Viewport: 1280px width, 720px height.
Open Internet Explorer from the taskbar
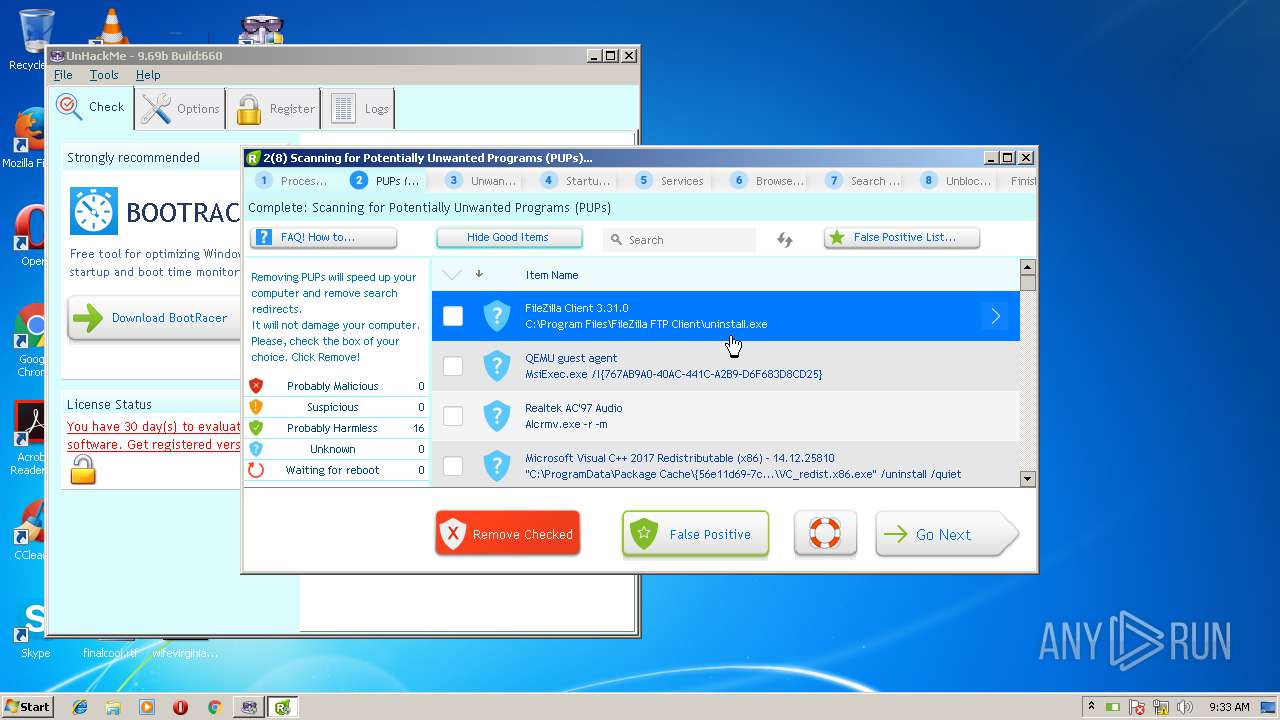(80, 707)
